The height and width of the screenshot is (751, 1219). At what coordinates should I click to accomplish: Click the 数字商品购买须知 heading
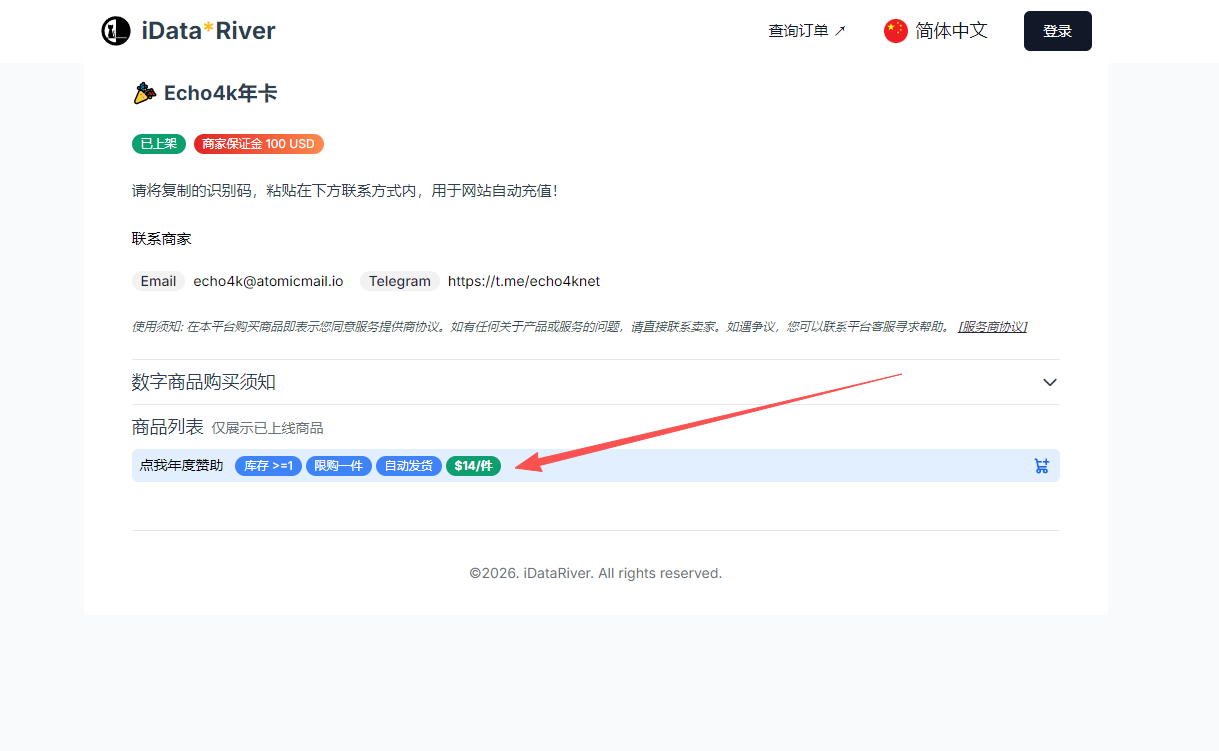(204, 382)
